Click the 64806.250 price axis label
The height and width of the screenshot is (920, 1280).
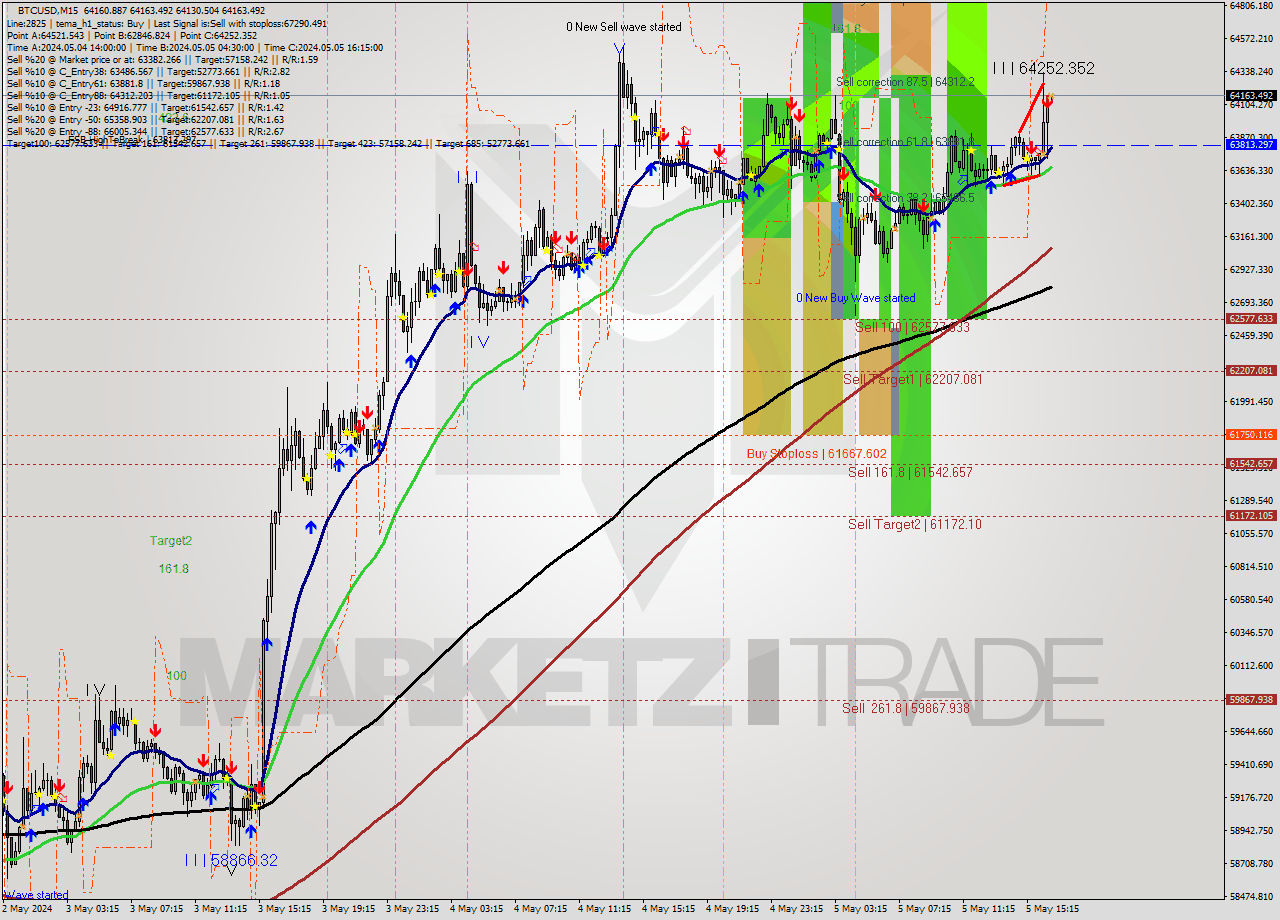(x=1251, y=6)
